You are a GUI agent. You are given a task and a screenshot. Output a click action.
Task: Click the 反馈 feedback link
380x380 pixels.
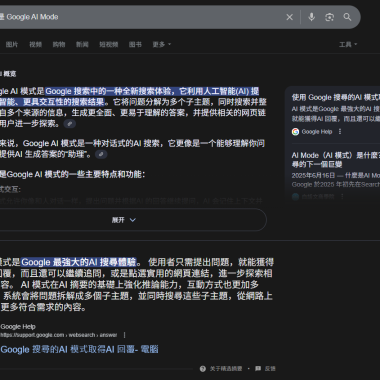click(x=270, y=369)
